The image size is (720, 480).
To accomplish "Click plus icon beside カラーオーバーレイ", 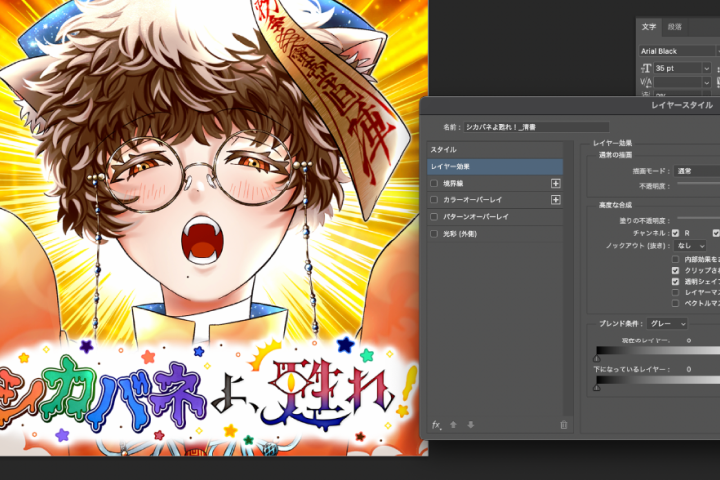I will point(556,200).
